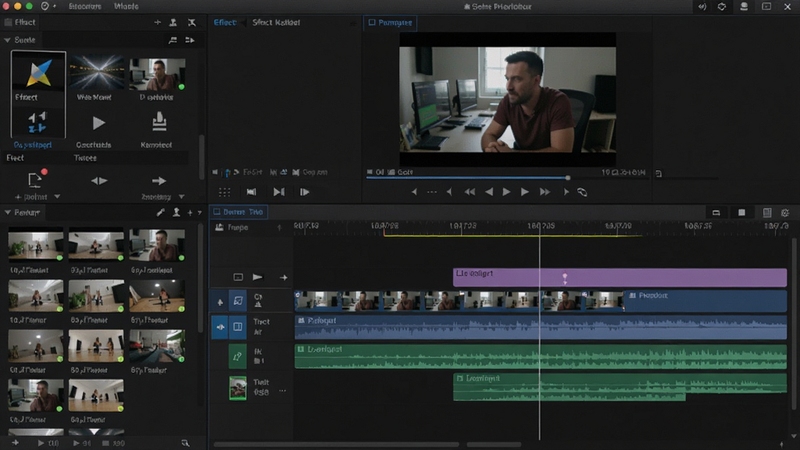
Task: Switch to the Effect tab in middle panel
Action: [x=225, y=22]
